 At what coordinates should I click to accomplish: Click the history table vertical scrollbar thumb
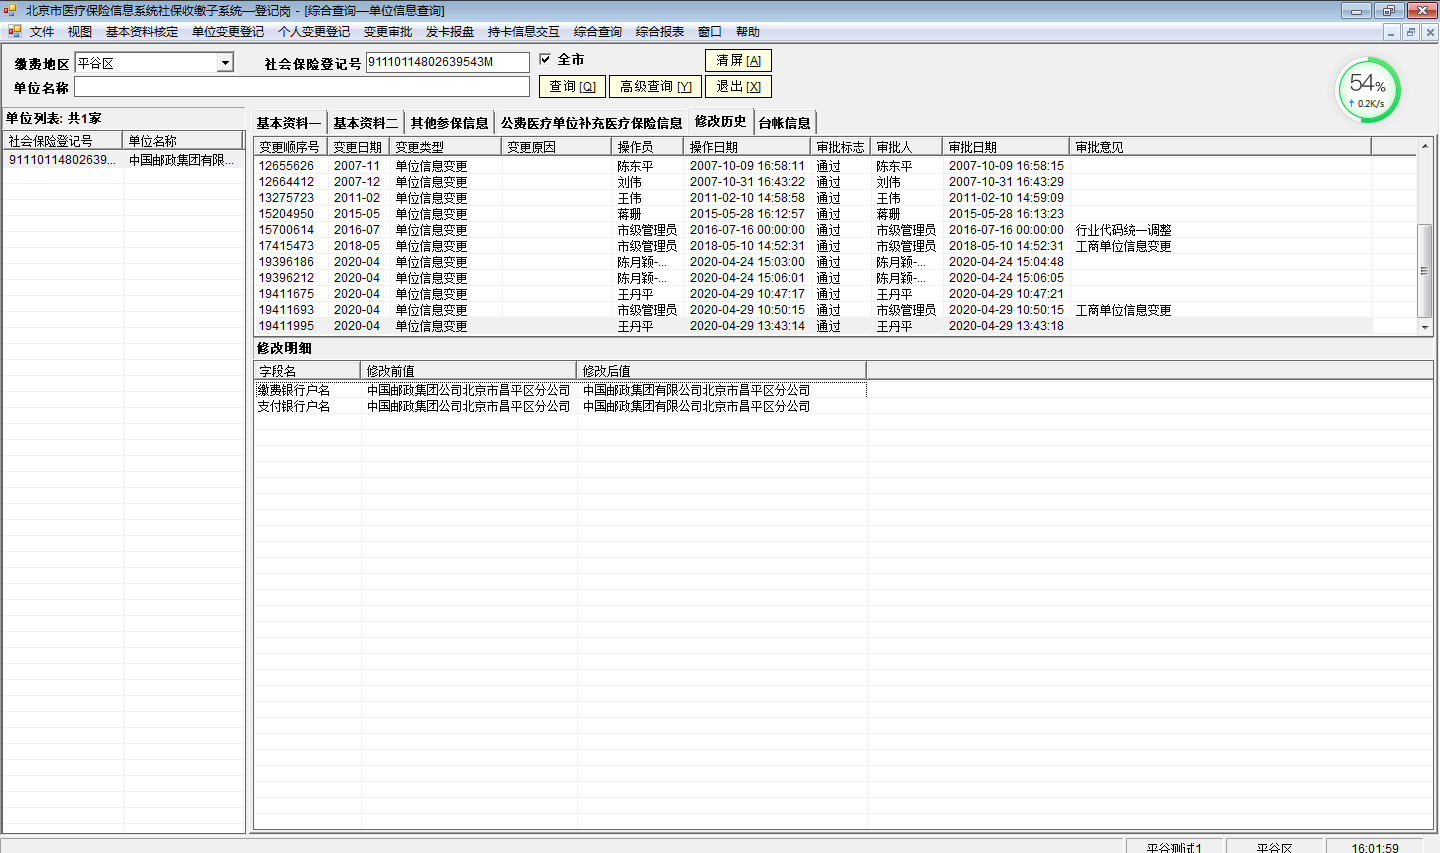click(1425, 270)
